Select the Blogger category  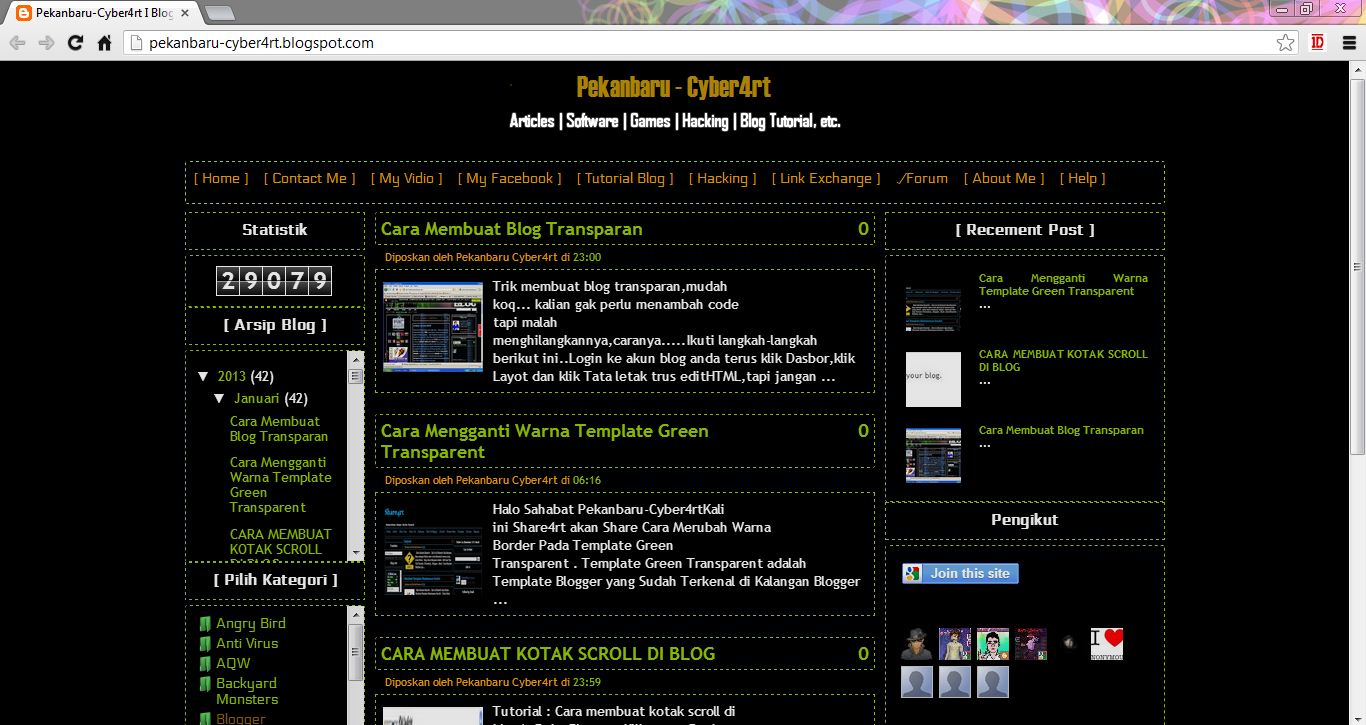point(241,719)
